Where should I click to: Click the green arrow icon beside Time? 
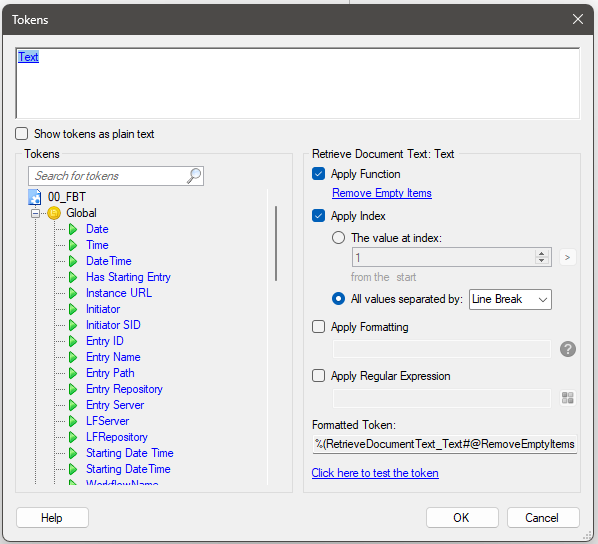point(73,245)
